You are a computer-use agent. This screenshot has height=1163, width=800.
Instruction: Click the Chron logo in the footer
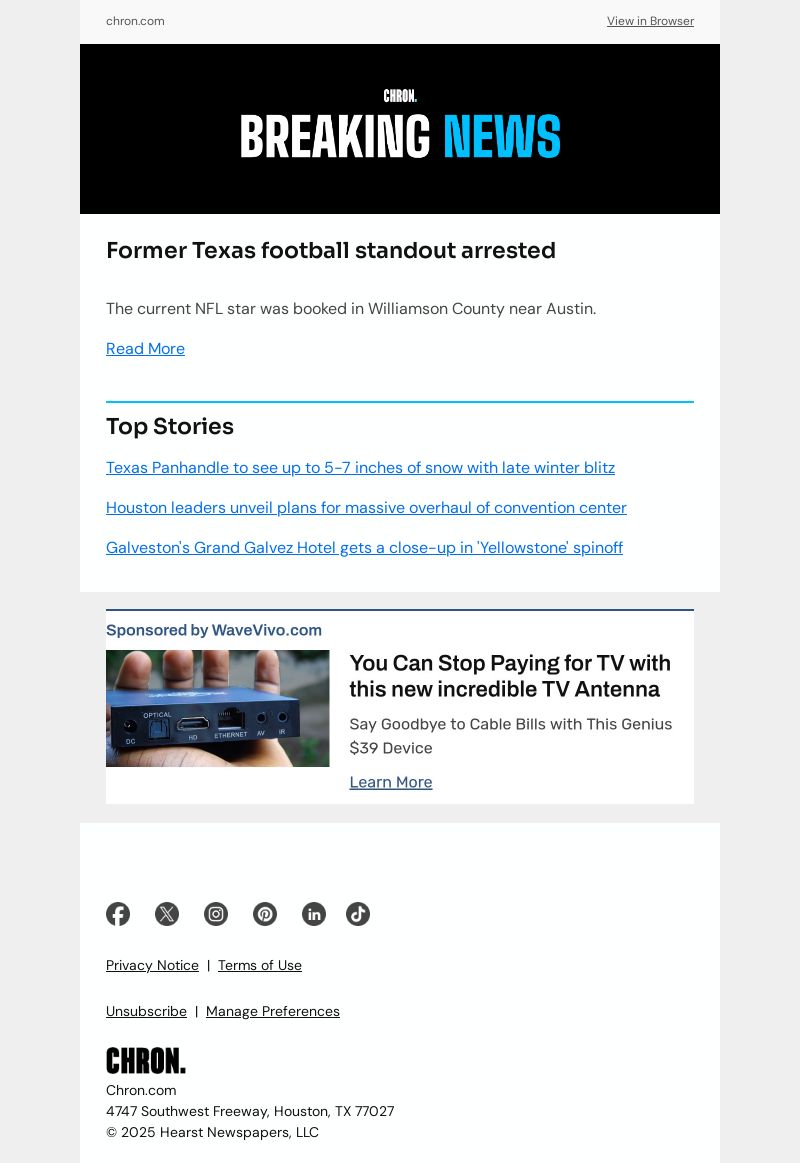coord(146,1061)
